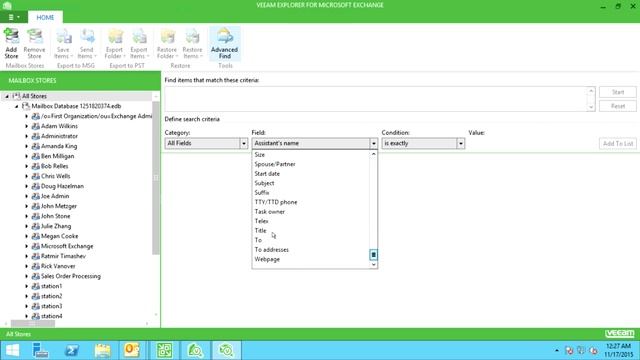Collapse the All Stores tree node
The height and width of the screenshot is (360, 640).
click(7, 96)
